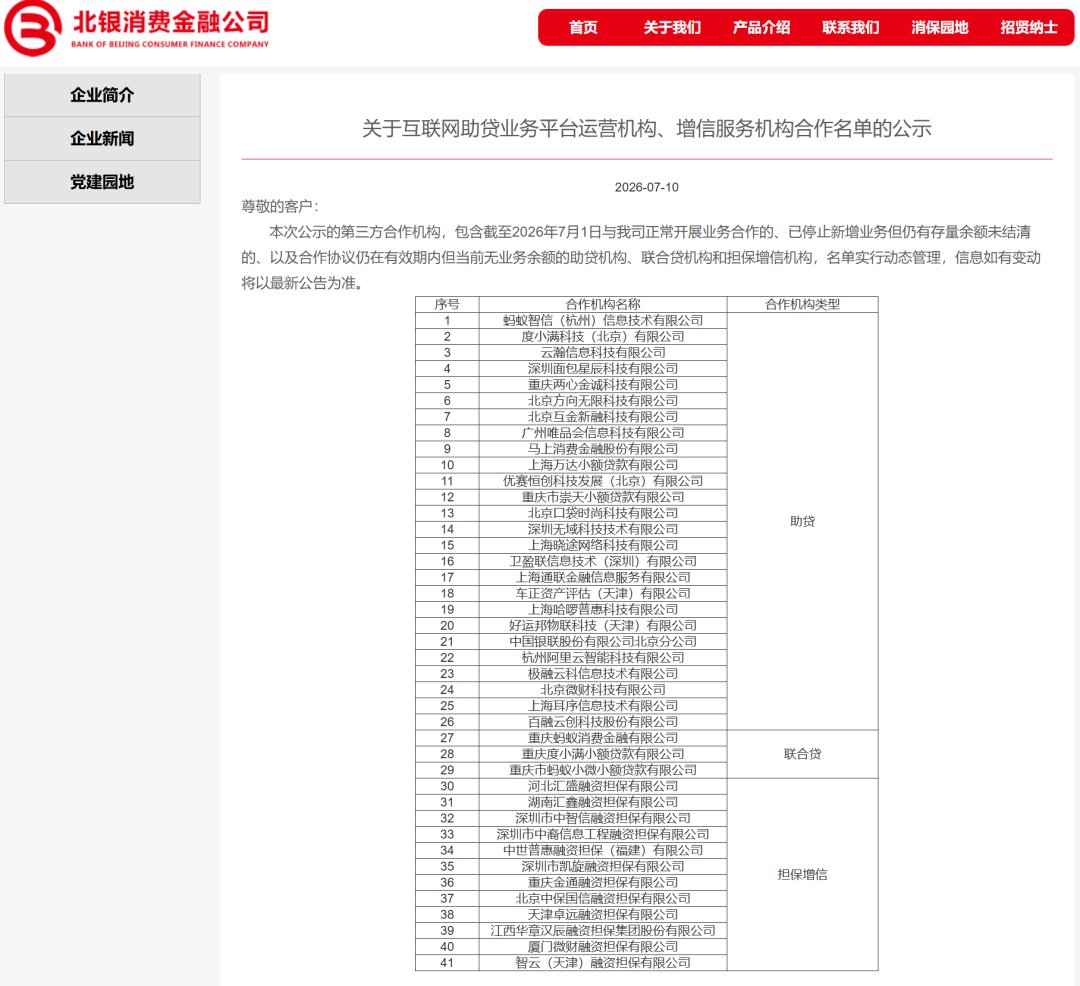Open the 消保园地 menu item
Image resolution: width=1080 pixels, height=986 pixels.
pyautogui.click(x=939, y=28)
